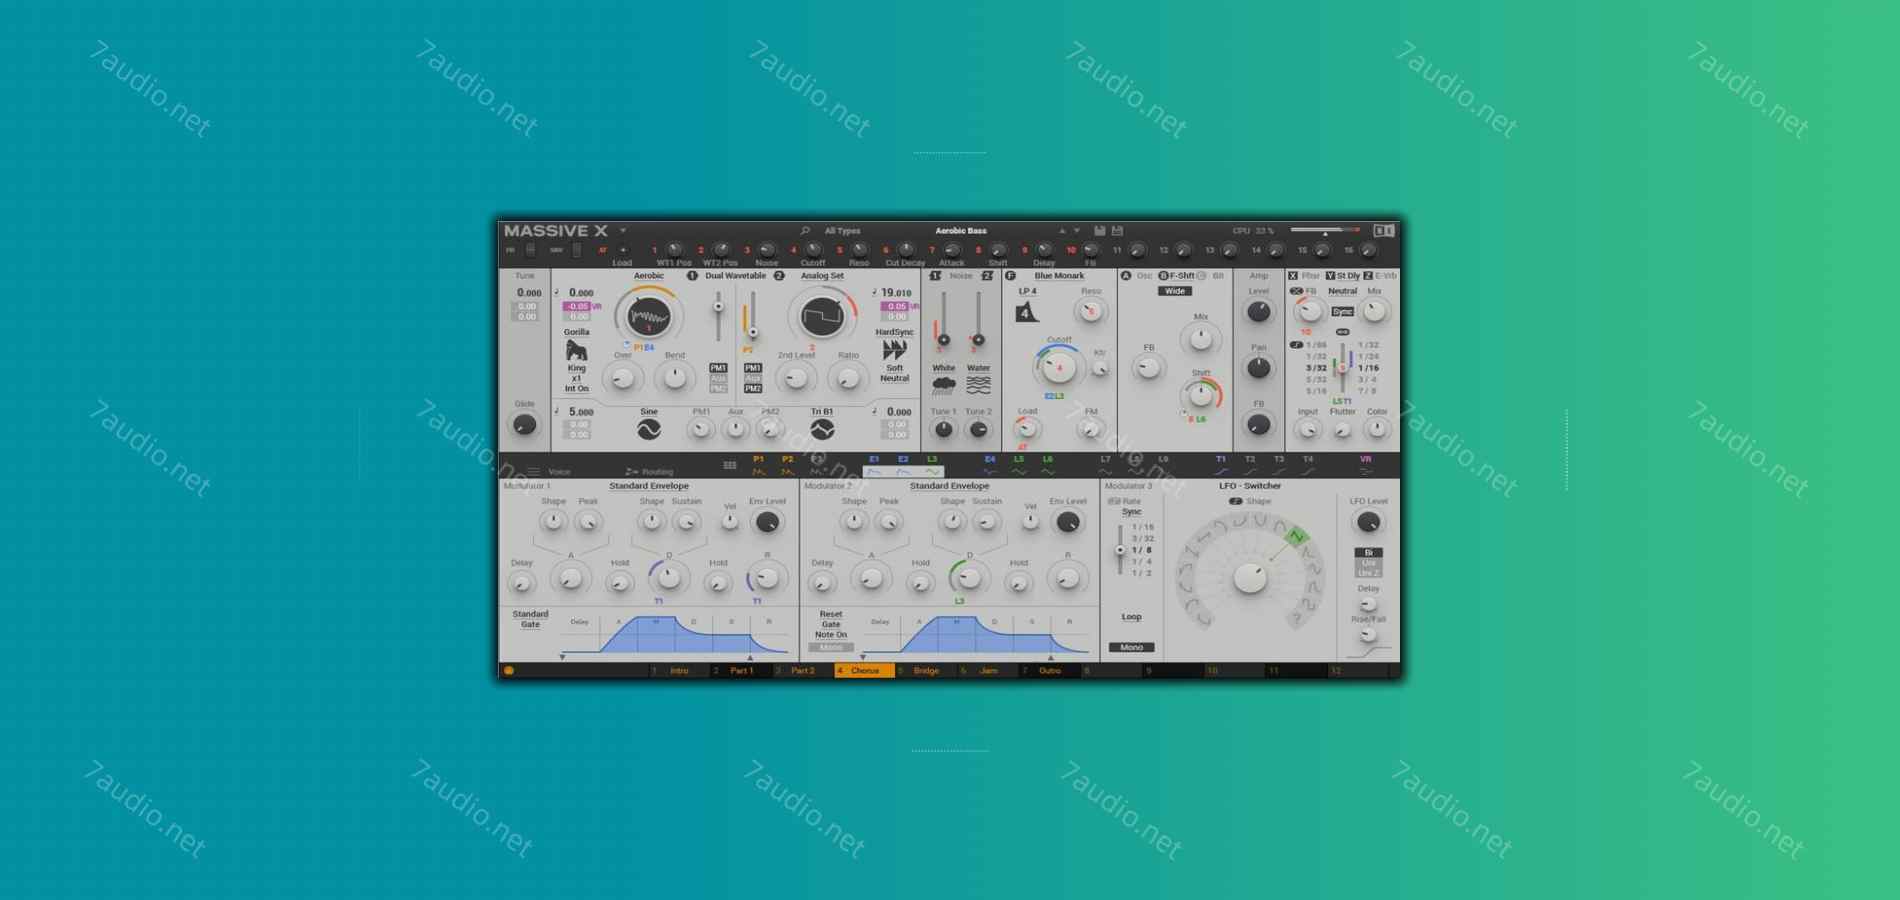Select the Chorus performer section
The width and height of the screenshot is (1900, 900).
coord(864,671)
